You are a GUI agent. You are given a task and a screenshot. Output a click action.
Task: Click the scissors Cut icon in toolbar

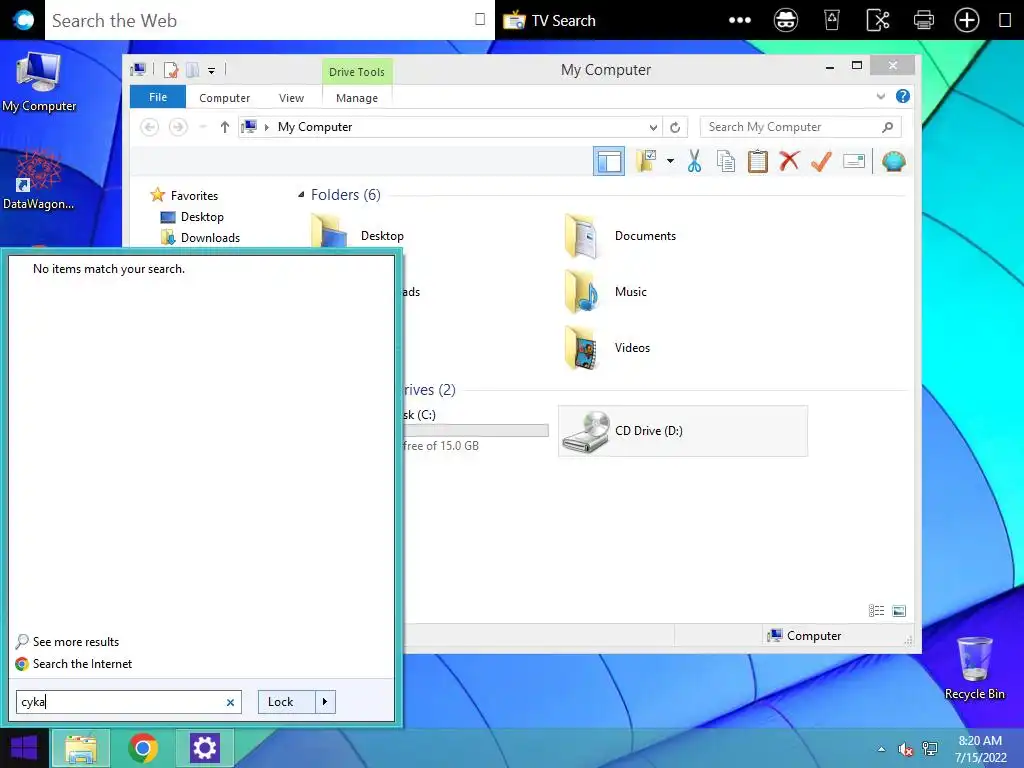[x=694, y=161]
